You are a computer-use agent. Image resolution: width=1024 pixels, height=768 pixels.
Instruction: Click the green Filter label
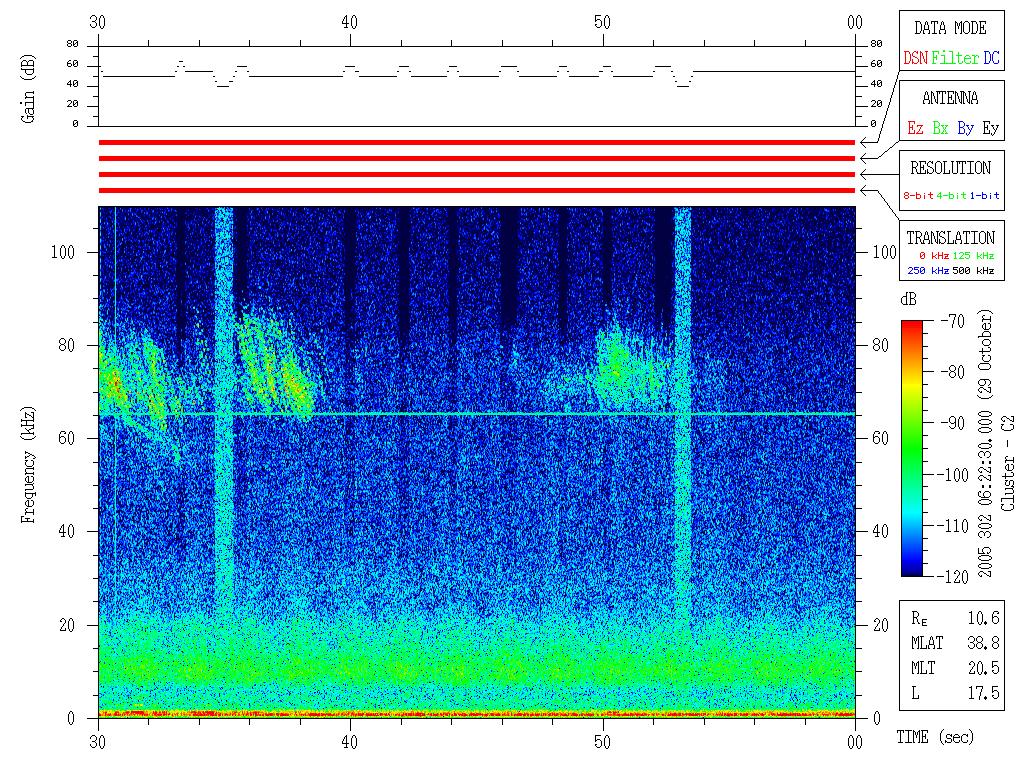tap(955, 58)
